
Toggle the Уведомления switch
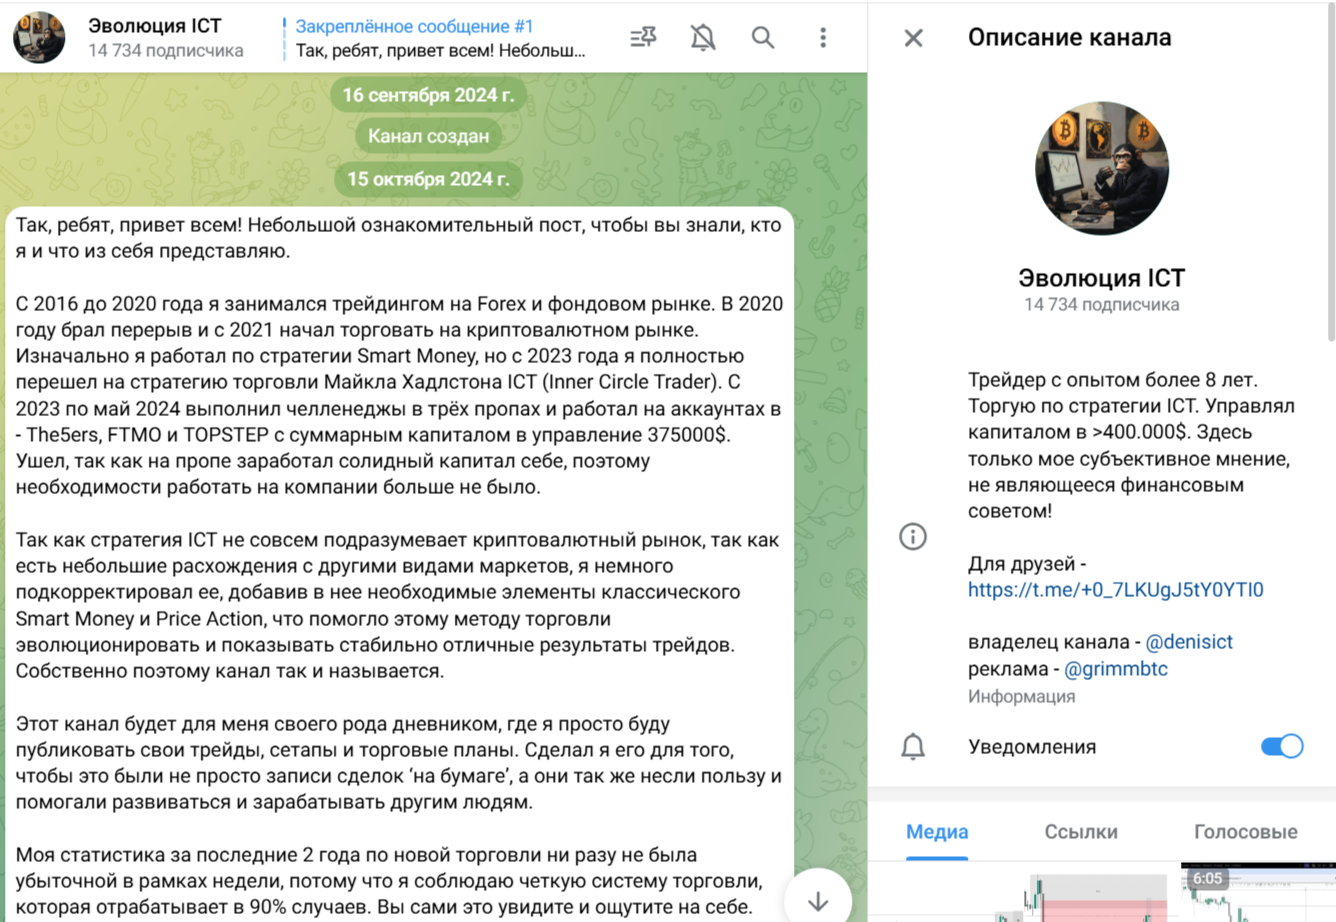click(1282, 747)
